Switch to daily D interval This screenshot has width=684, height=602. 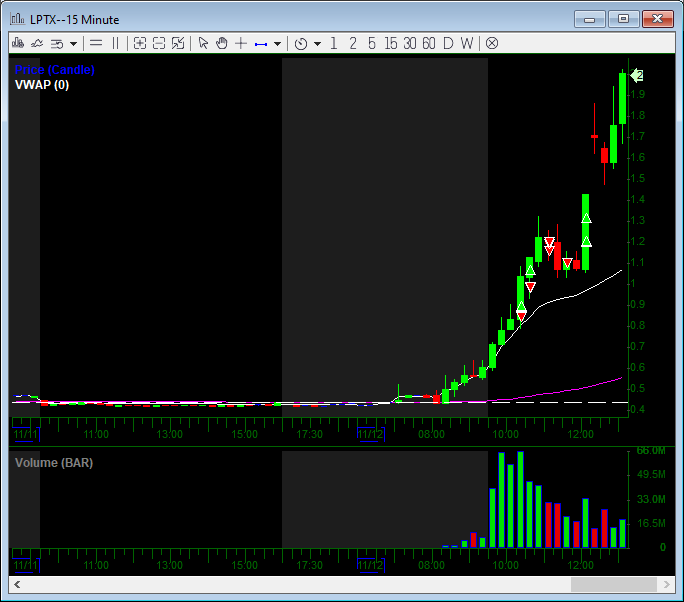(448, 43)
